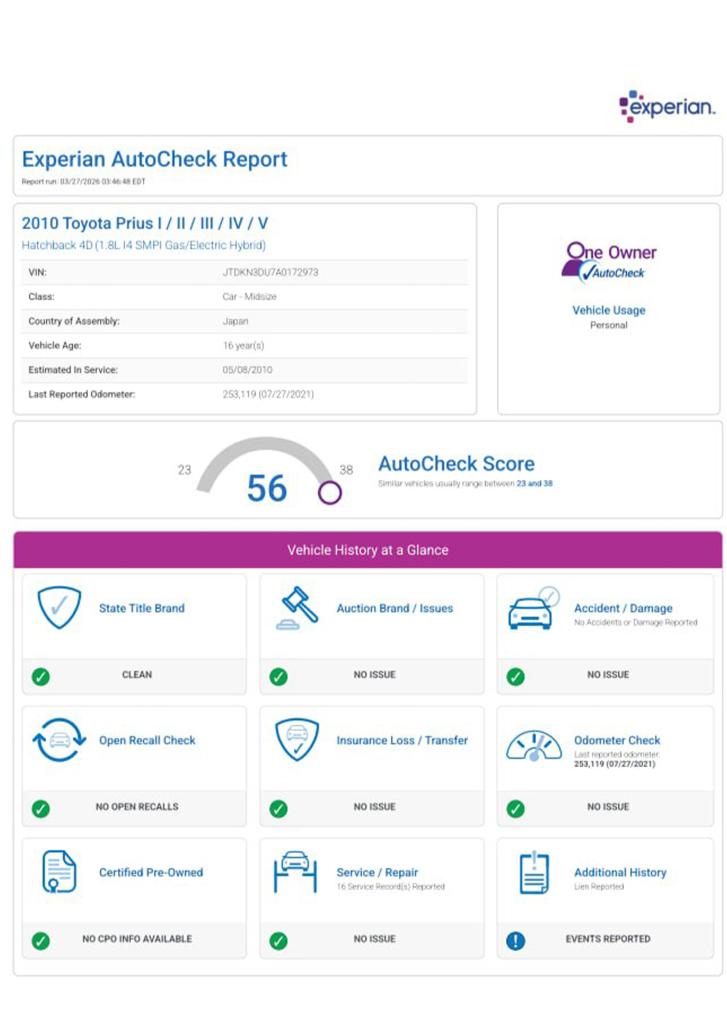
Task: Open the Accident / Damage section link
Action: click(x=622, y=608)
